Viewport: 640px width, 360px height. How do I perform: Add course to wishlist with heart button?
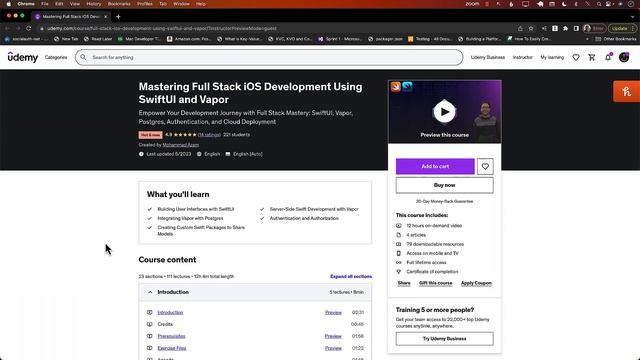[485, 166]
